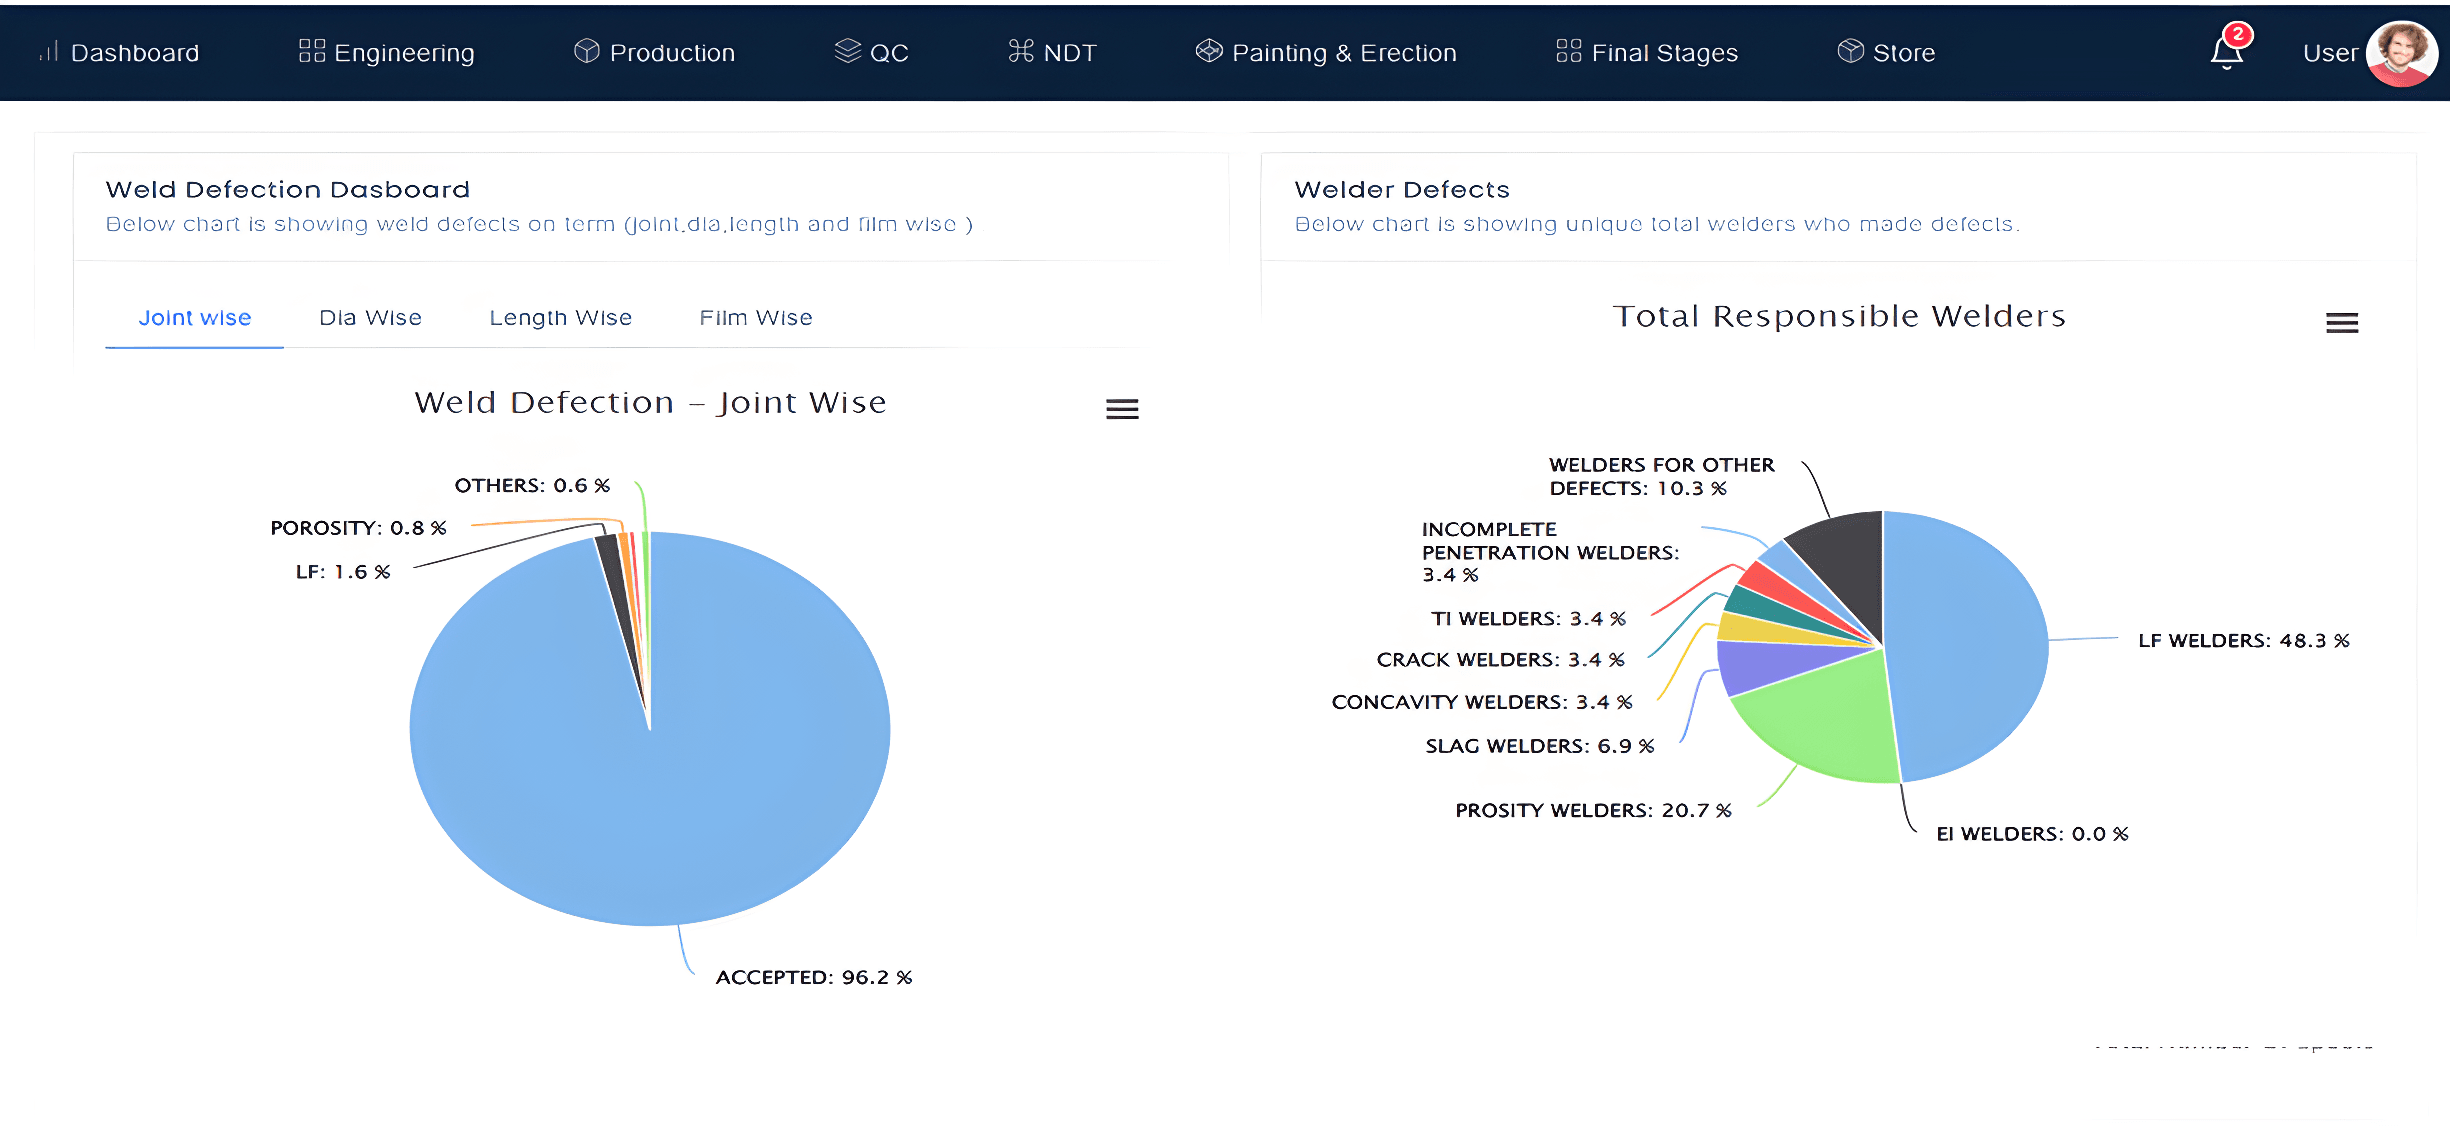Click the 'TI WELDERS: 3.4 %' label
The height and width of the screenshot is (1126, 2450).
1528,619
